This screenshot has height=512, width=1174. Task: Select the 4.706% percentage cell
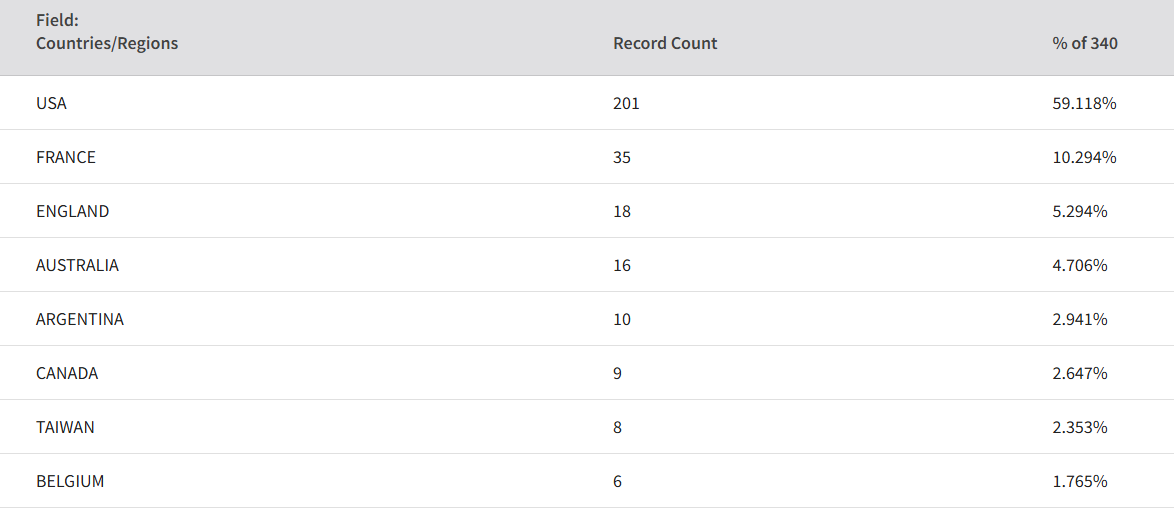tap(1080, 266)
